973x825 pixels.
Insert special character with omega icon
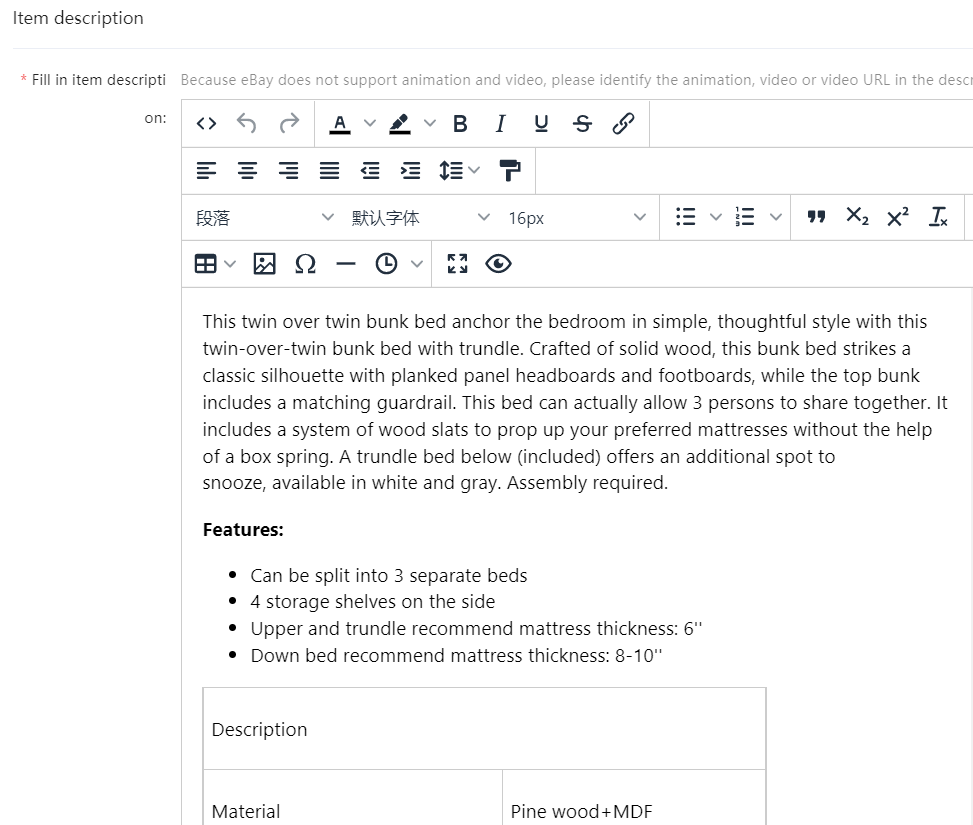click(x=305, y=264)
